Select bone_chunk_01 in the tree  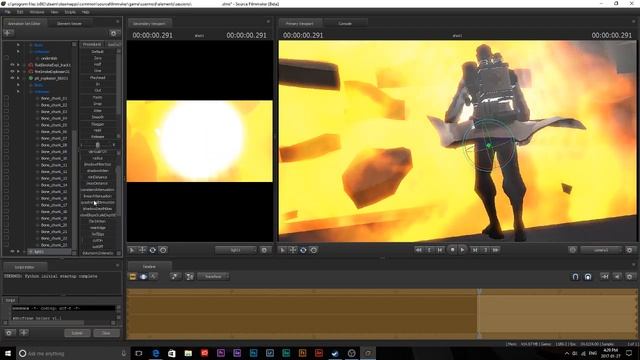[x=54, y=98]
